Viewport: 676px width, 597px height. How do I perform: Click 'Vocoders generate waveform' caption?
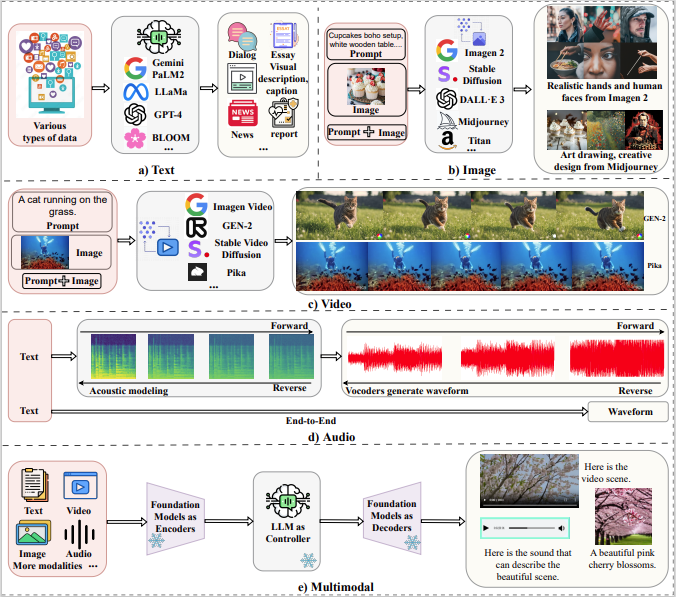point(407,391)
